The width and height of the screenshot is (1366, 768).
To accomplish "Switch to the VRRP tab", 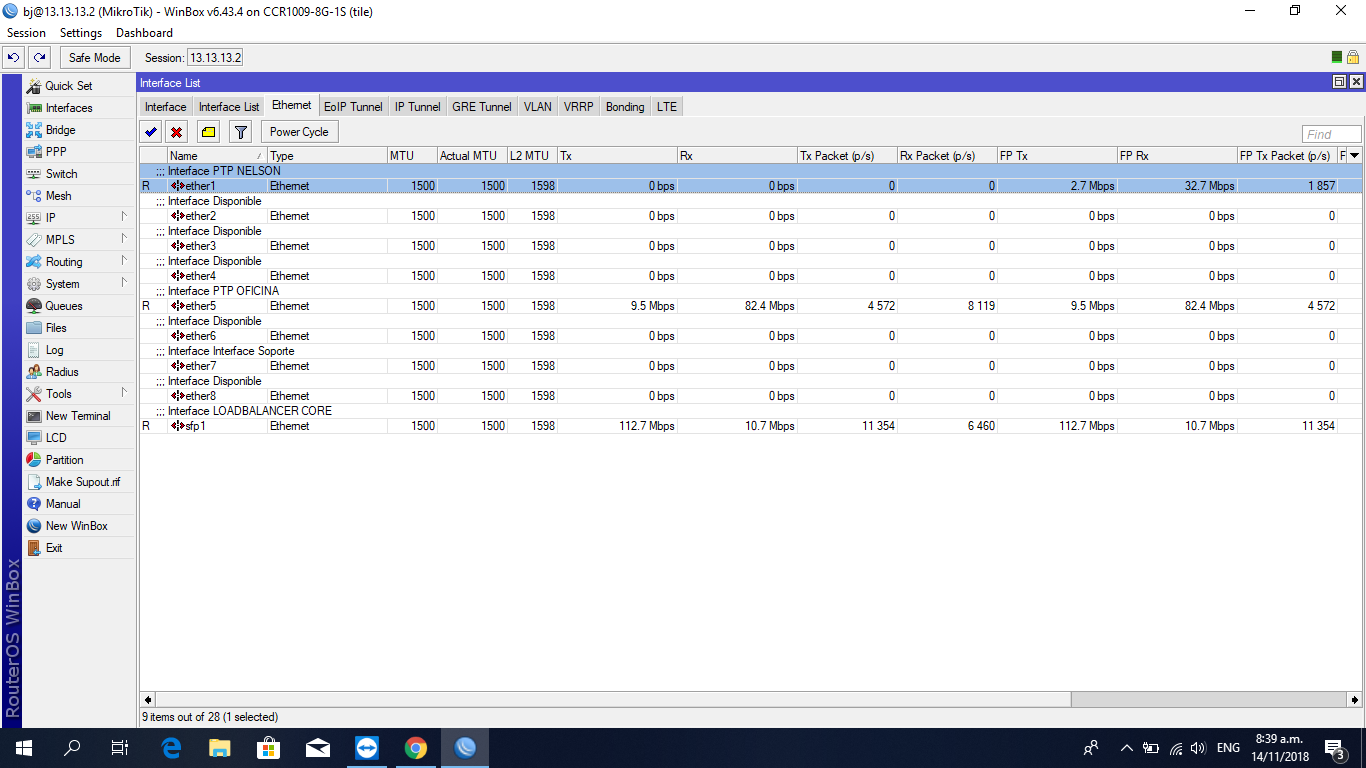I will point(578,107).
